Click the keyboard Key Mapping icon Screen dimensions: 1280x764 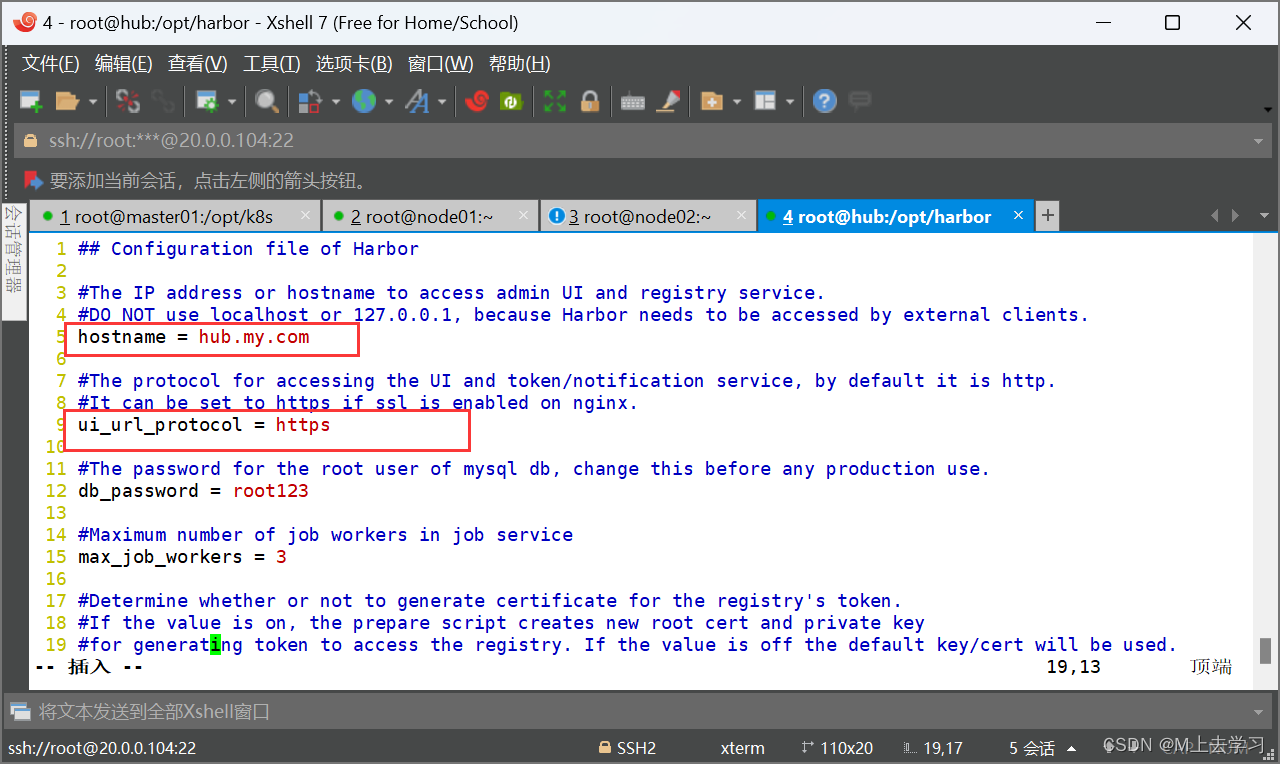pyautogui.click(x=633, y=101)
